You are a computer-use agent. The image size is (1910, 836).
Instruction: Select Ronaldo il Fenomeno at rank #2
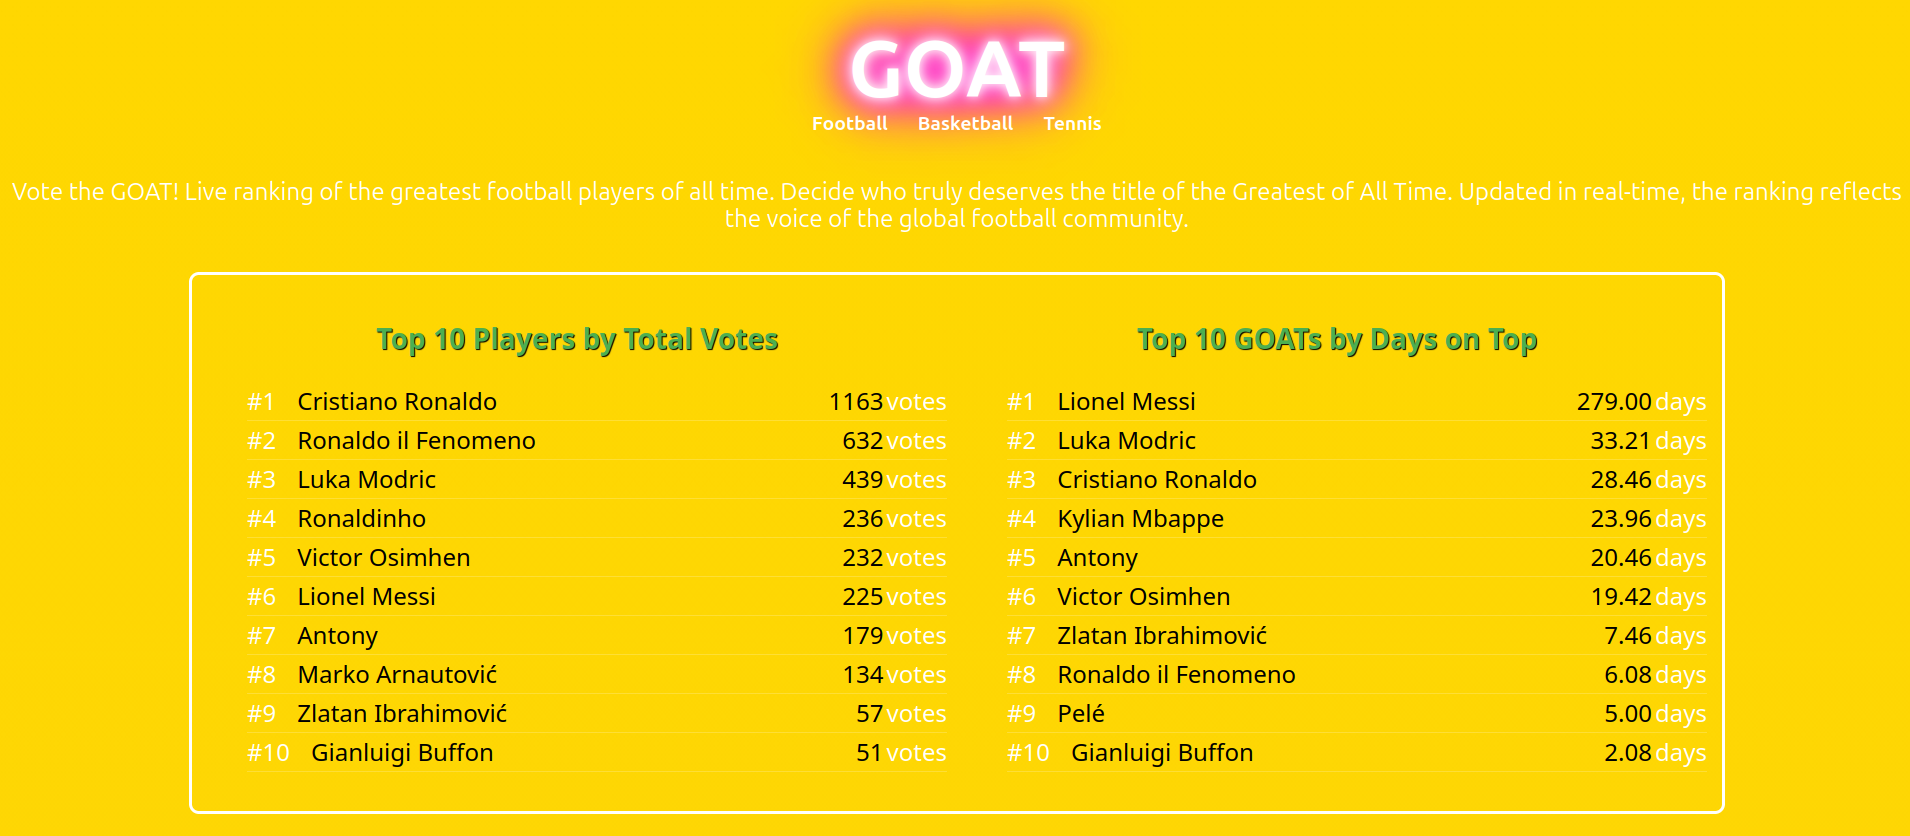[x=416, y=440]
